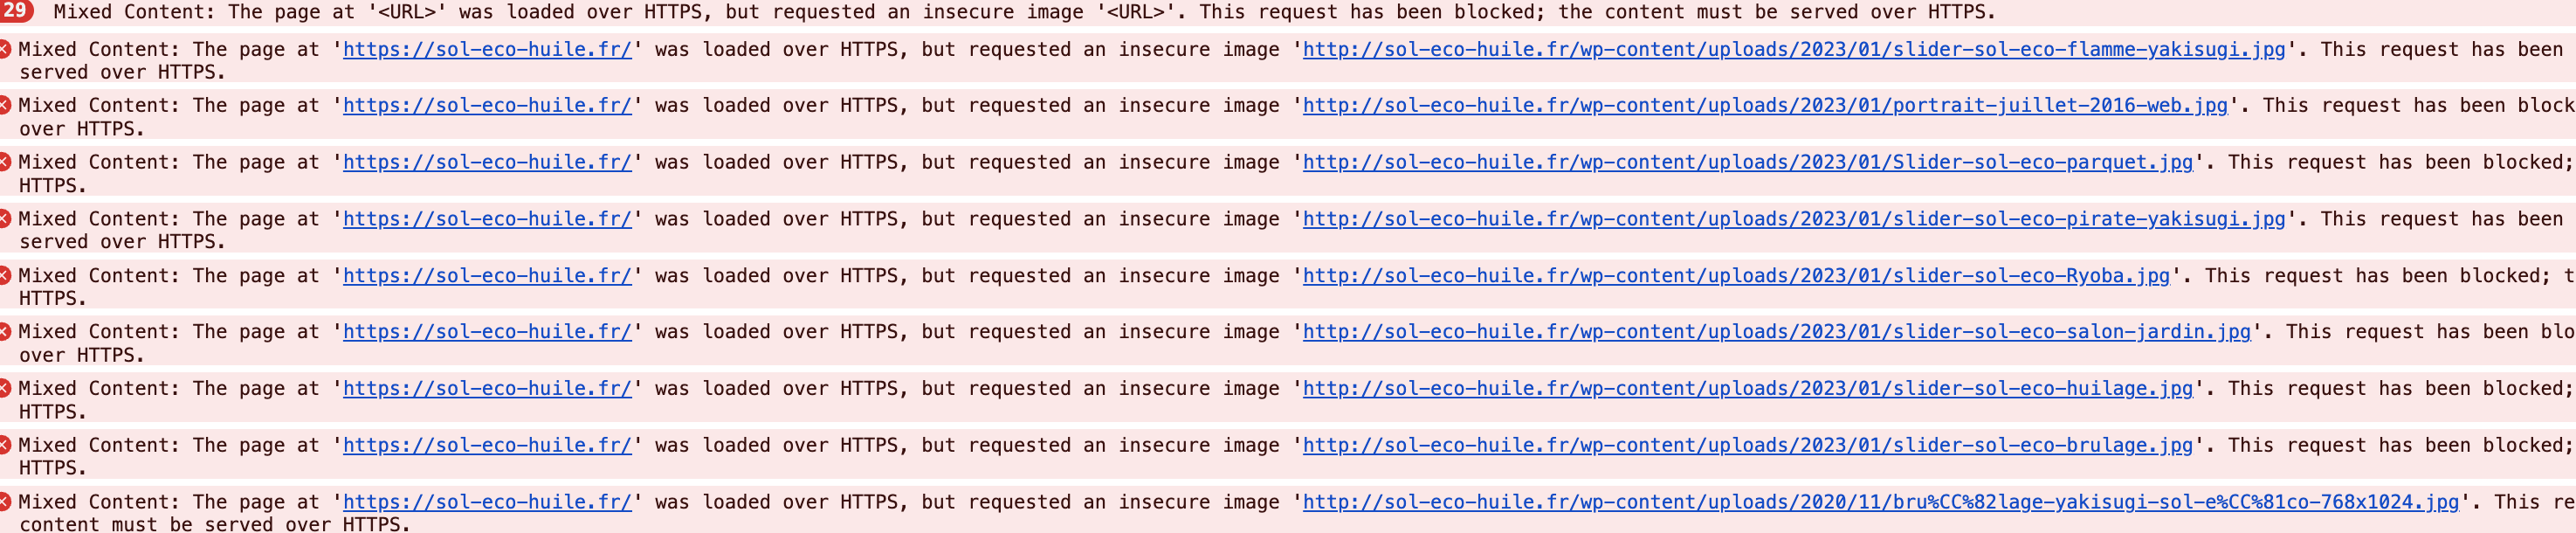Expand the grouped 29 Mixed Content badge
Viewport: 2576px width, 533px height.
pyautogui.click(x=14, y=11)
